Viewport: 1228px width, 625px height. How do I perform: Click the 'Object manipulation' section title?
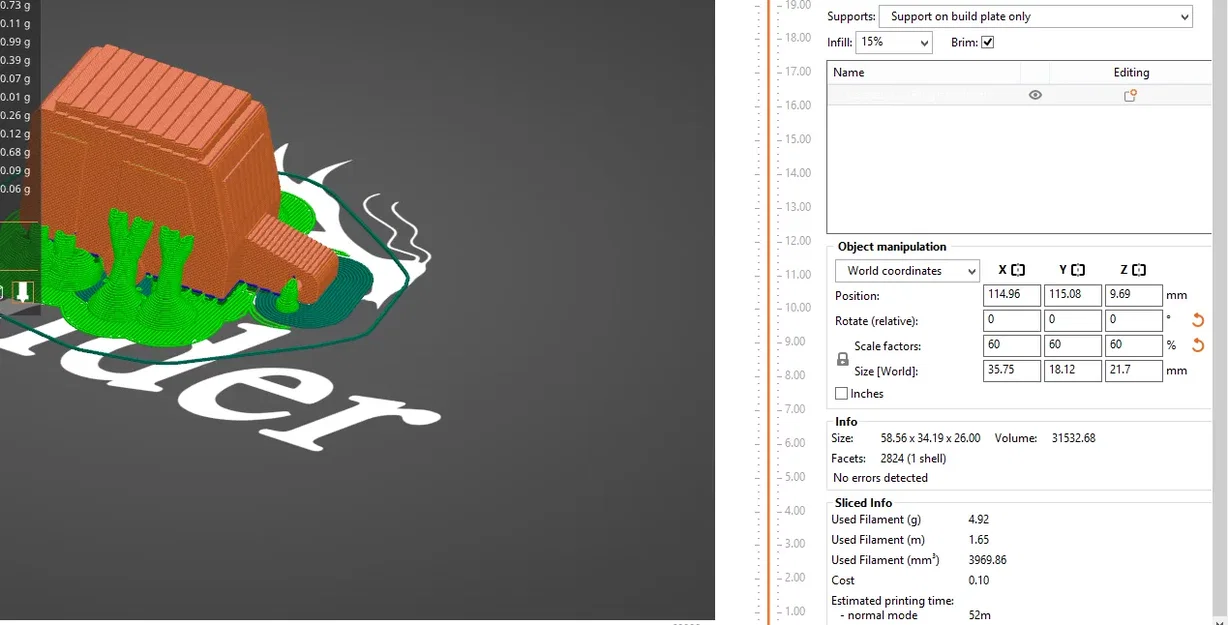(x=892, y=247)
